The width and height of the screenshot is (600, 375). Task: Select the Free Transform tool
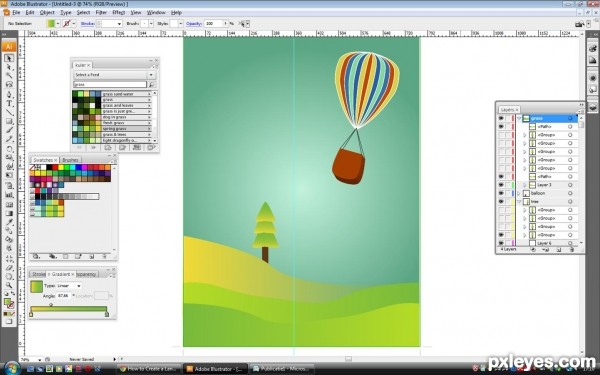pos(9,176)
